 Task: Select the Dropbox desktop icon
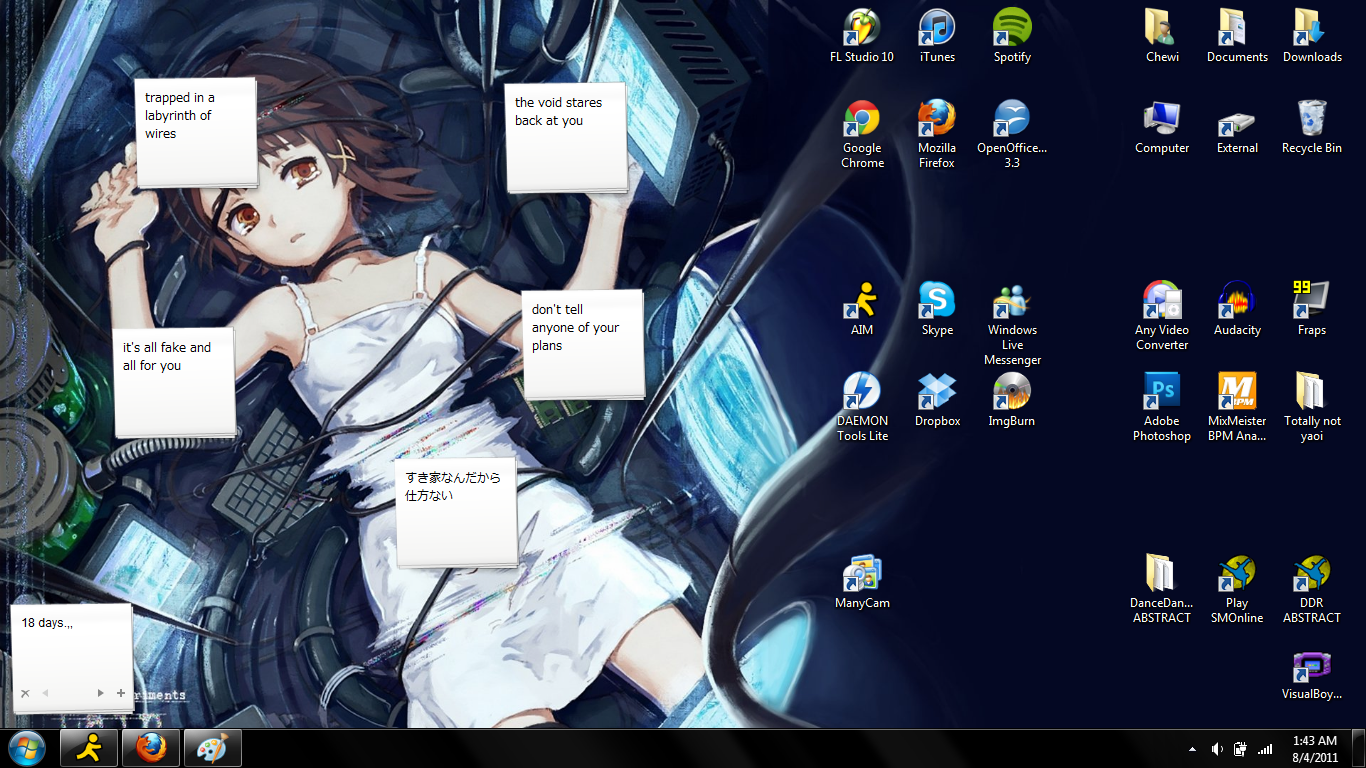[x=937, y=400]
